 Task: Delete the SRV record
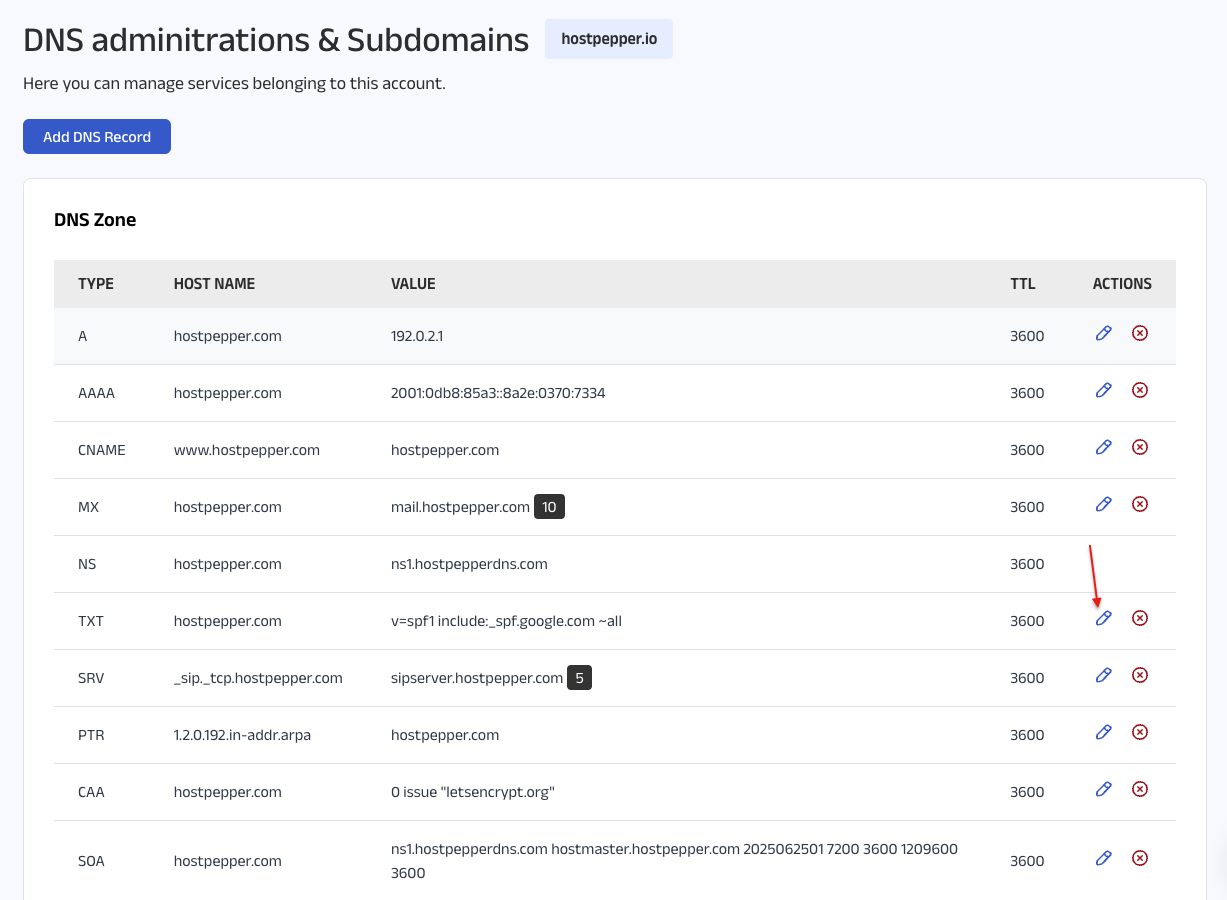[x=1139, y=675]
